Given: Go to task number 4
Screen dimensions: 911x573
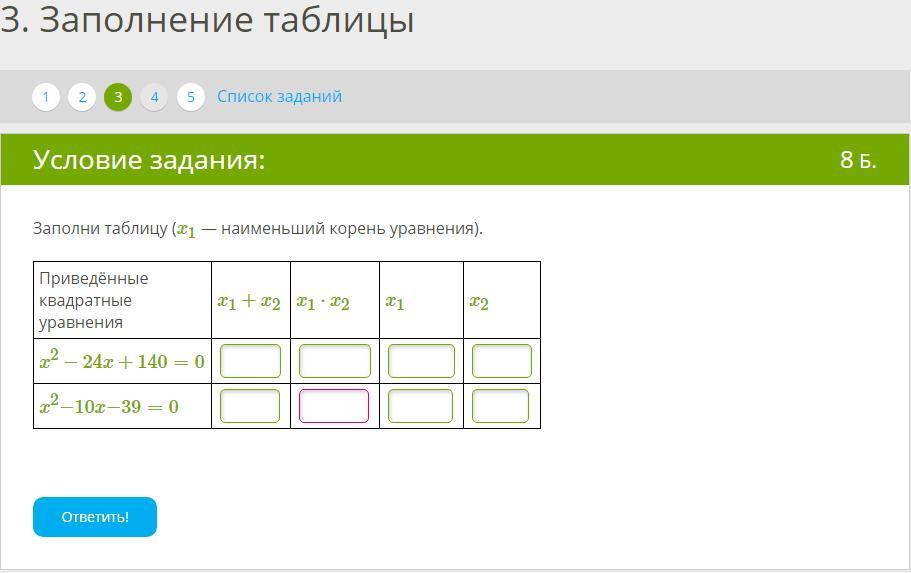Looking at the screenshot, I should pyautogui.click(x=155, y=97).
